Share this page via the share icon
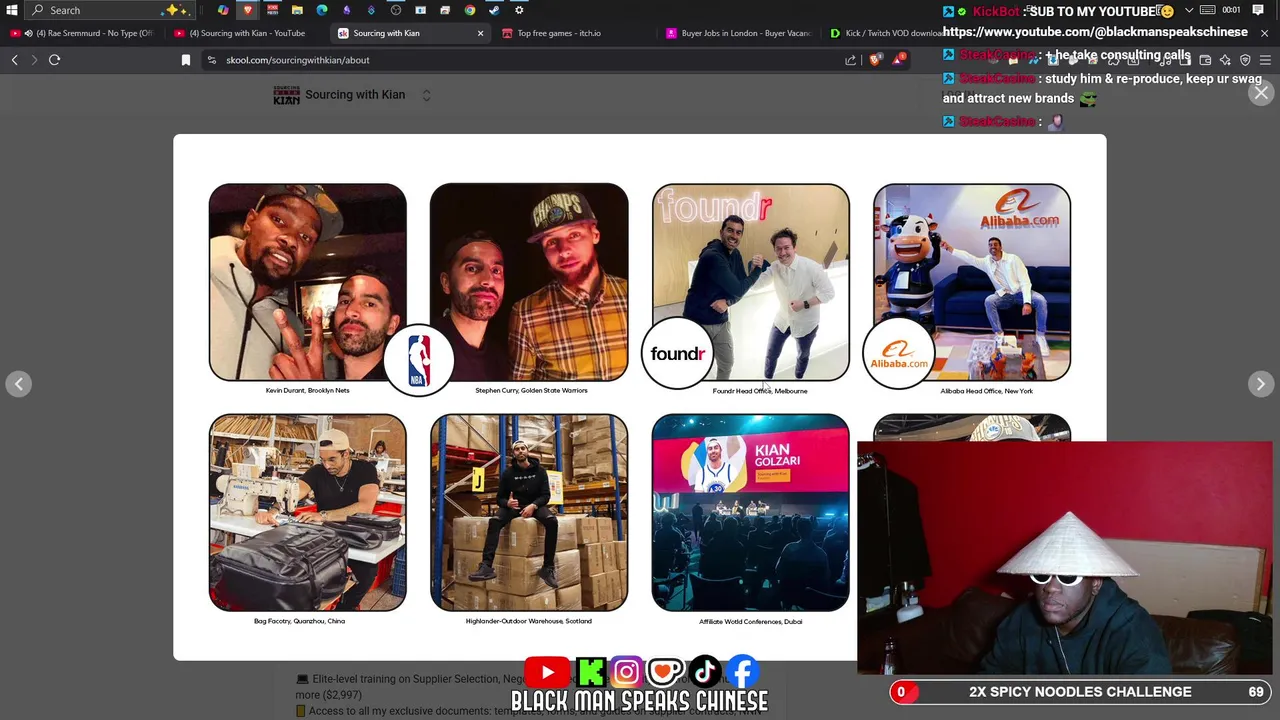This screenshot has height=720, width=1280. tap(851, 60)
